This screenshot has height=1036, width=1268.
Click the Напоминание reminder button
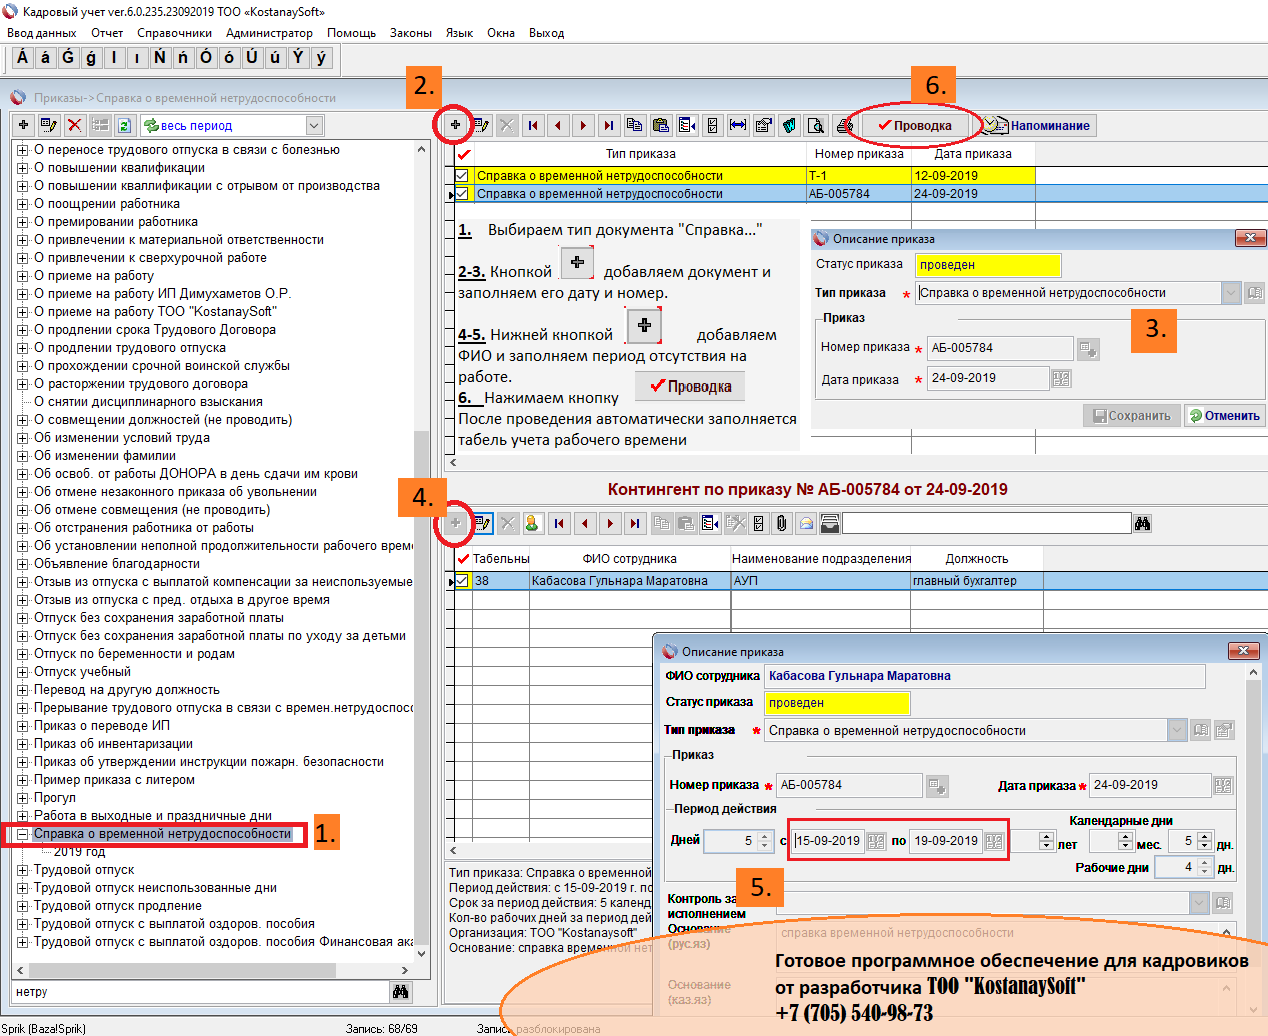pyautogui.click(x=1039, y=125)
